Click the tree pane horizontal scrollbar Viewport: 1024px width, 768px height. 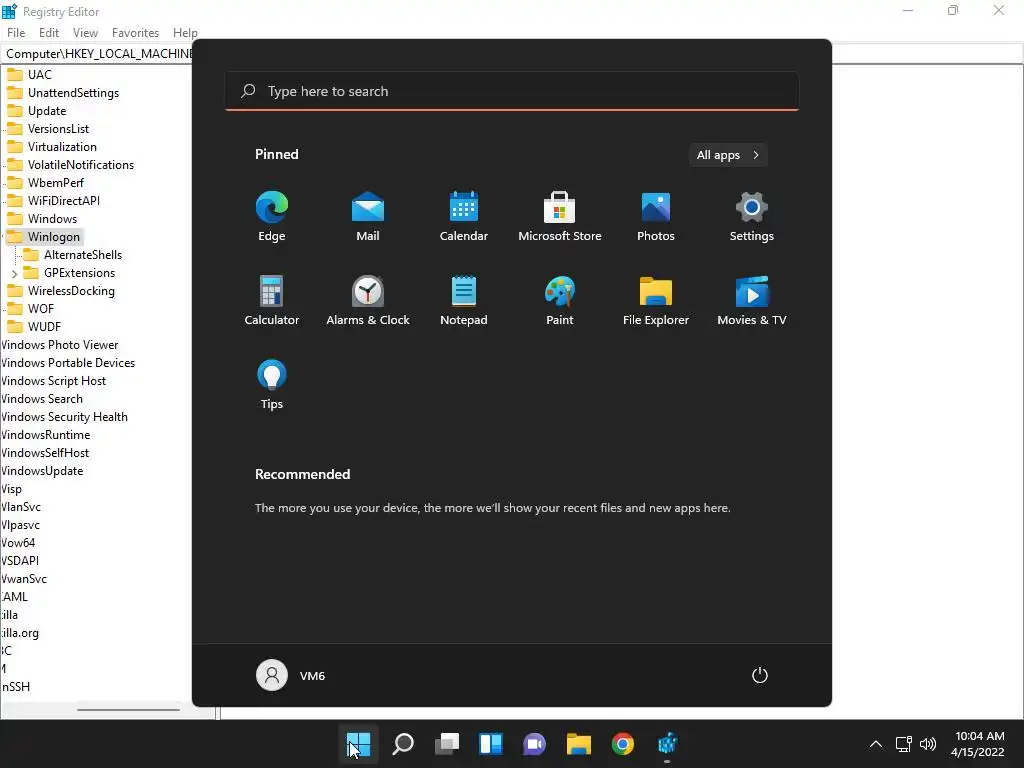[128, 709]
